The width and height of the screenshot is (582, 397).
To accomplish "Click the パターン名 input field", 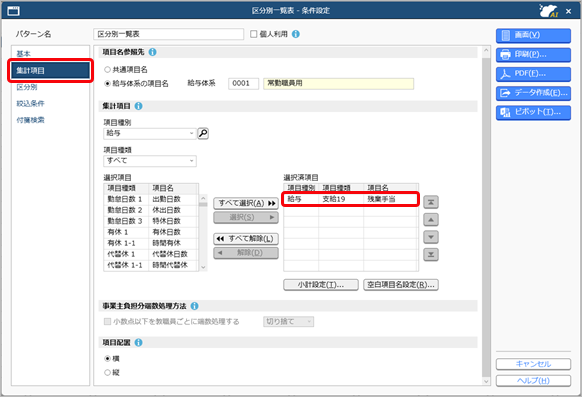I will 169,34.
